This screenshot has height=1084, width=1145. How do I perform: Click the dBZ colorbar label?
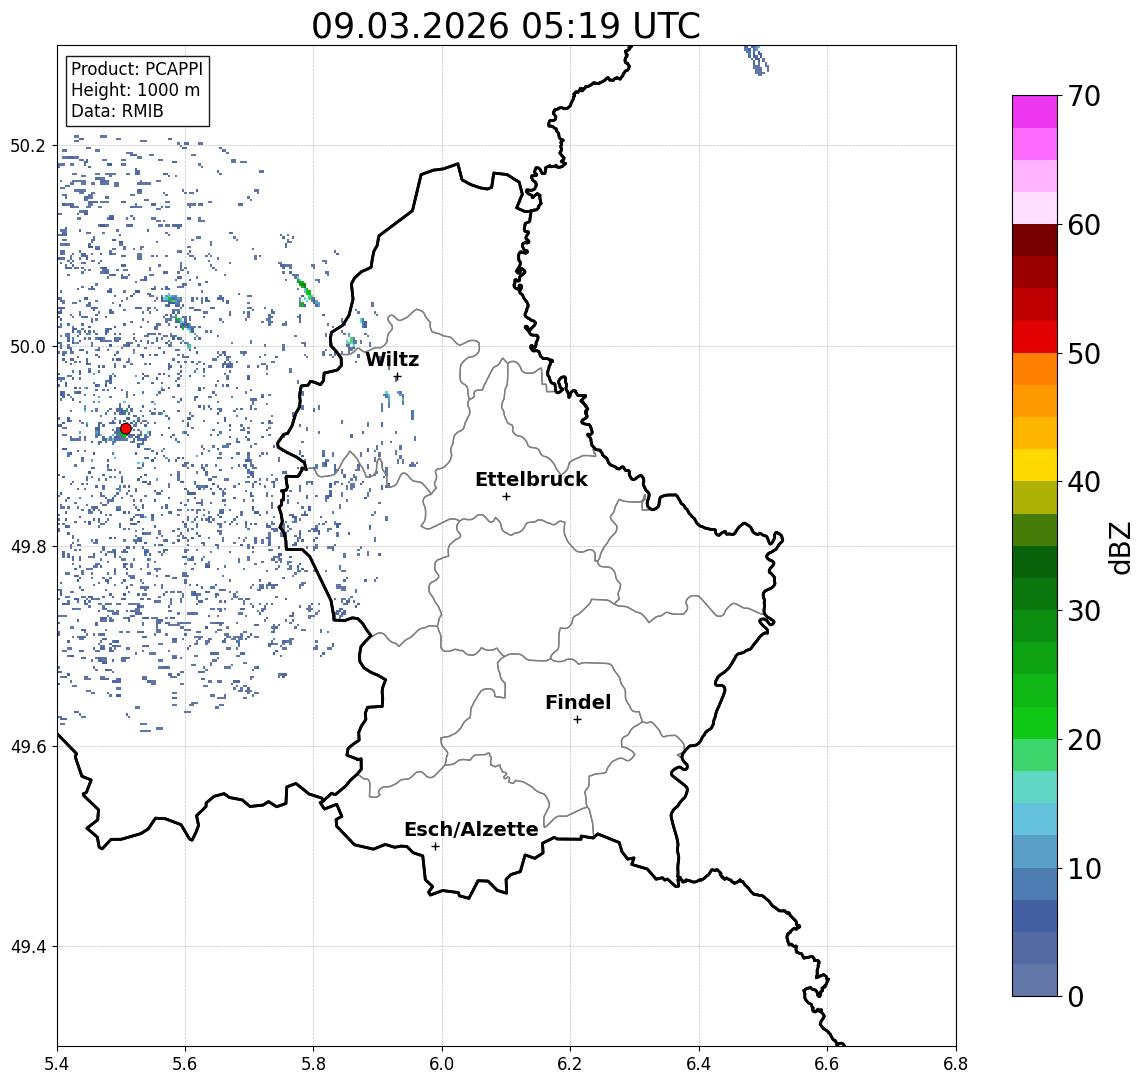[x=1119, y=548]
